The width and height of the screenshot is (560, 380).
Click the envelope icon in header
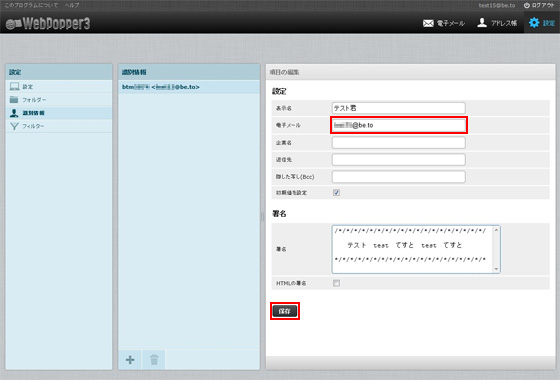(x=428, y=23)
